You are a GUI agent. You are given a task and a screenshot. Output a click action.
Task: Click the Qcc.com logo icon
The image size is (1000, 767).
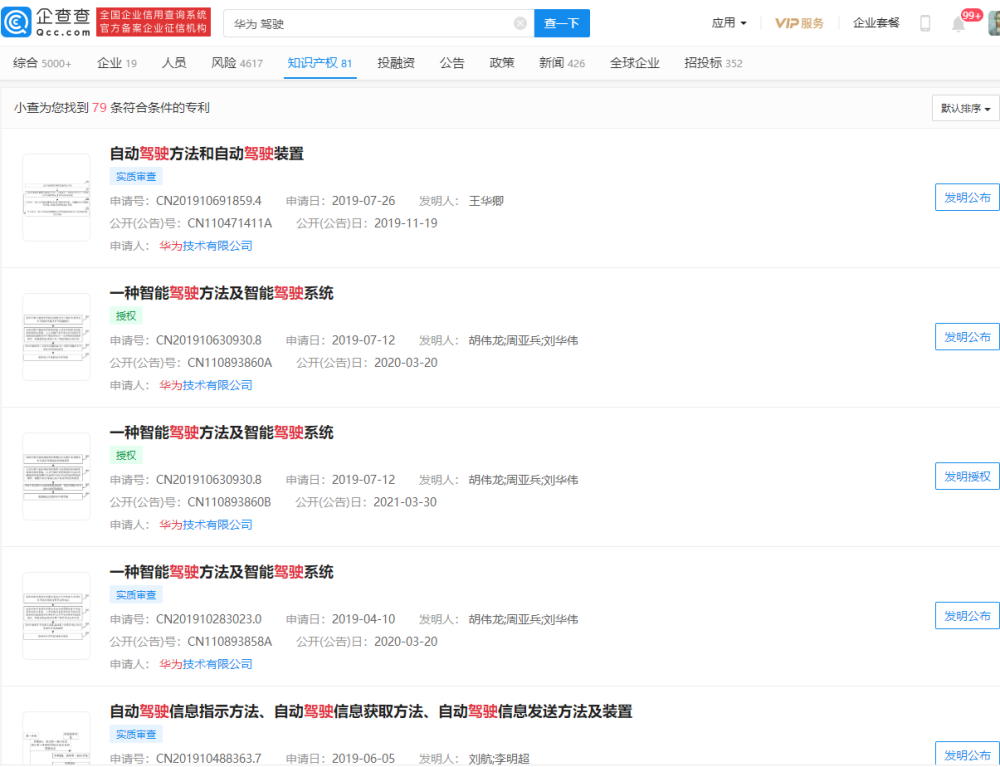[17, 22]
